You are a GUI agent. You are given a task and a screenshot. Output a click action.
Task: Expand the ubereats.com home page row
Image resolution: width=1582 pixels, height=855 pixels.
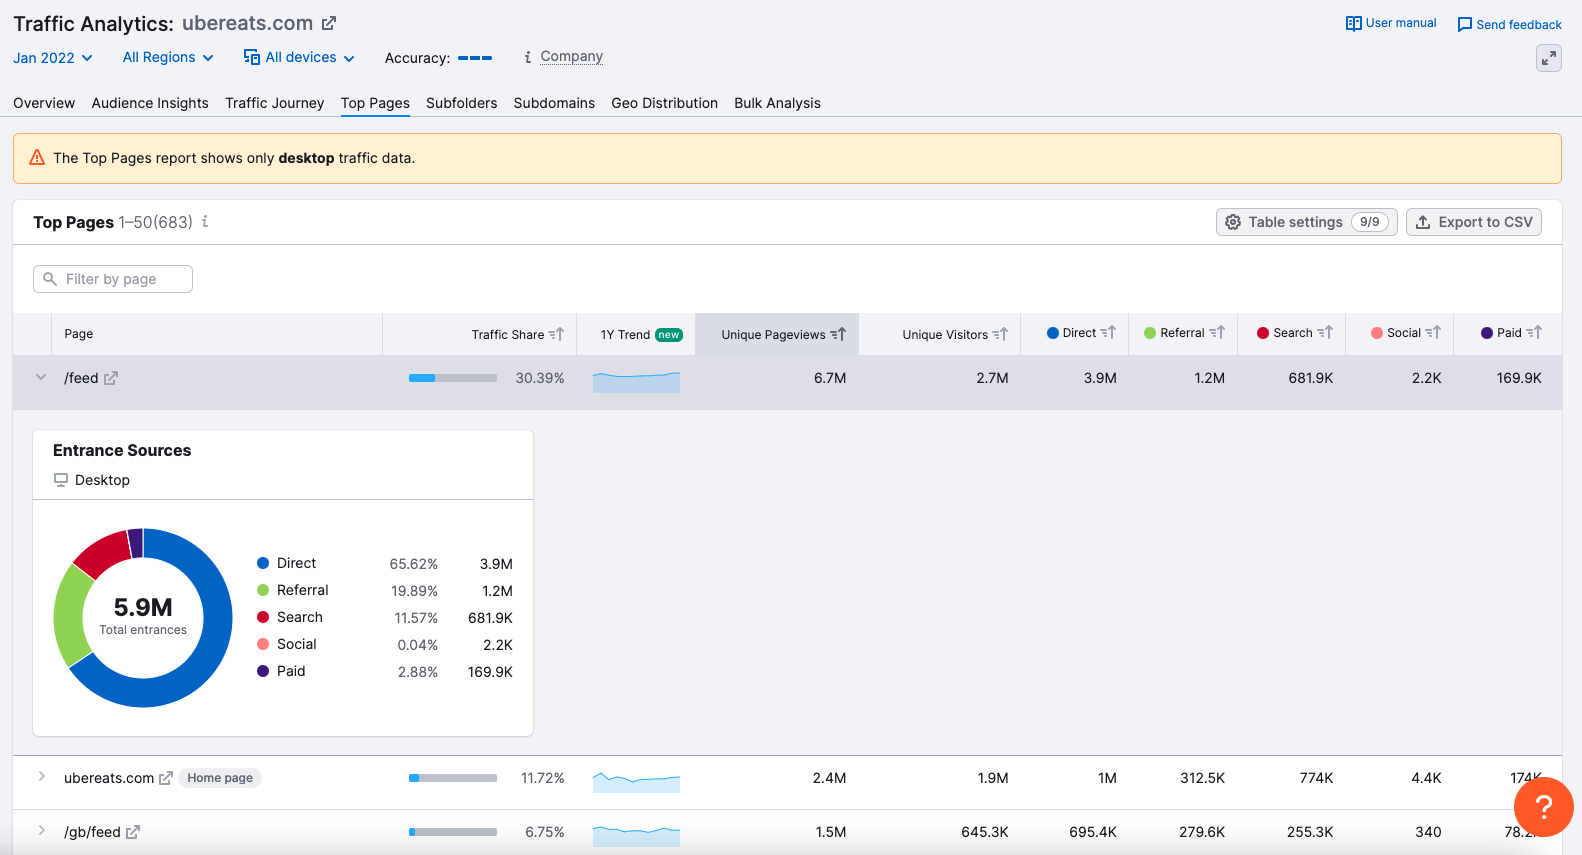point(41,777)
